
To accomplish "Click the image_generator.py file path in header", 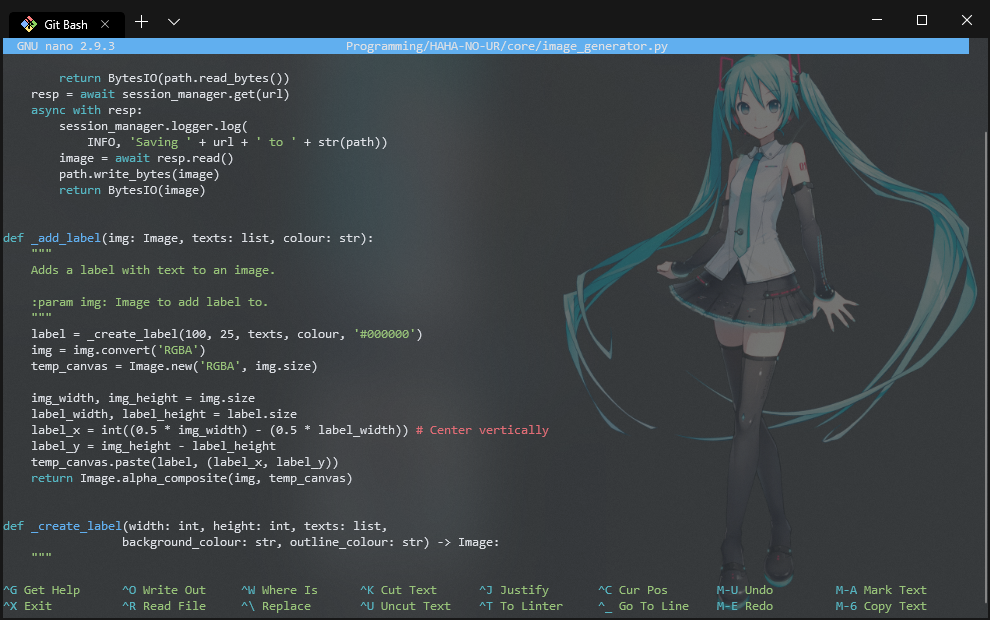I will [x=506, y=46].
